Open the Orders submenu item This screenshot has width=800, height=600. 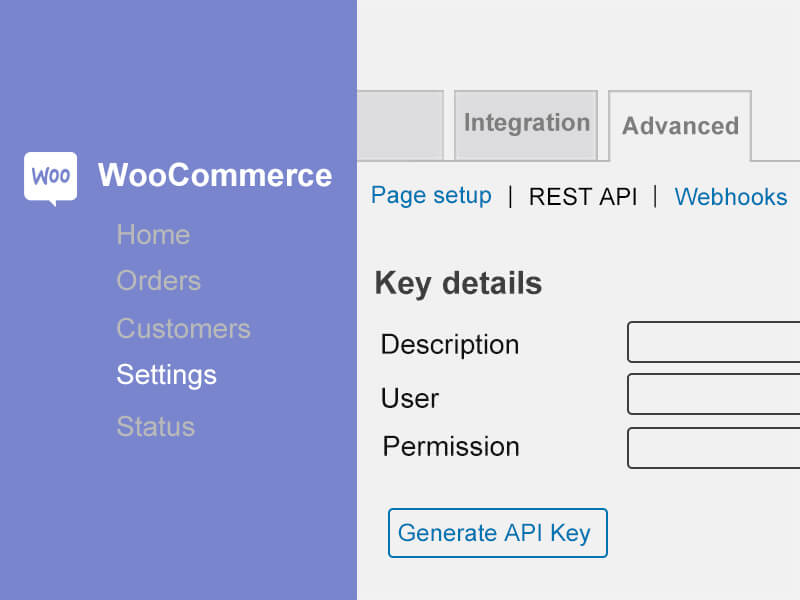[x=159, y=281]
